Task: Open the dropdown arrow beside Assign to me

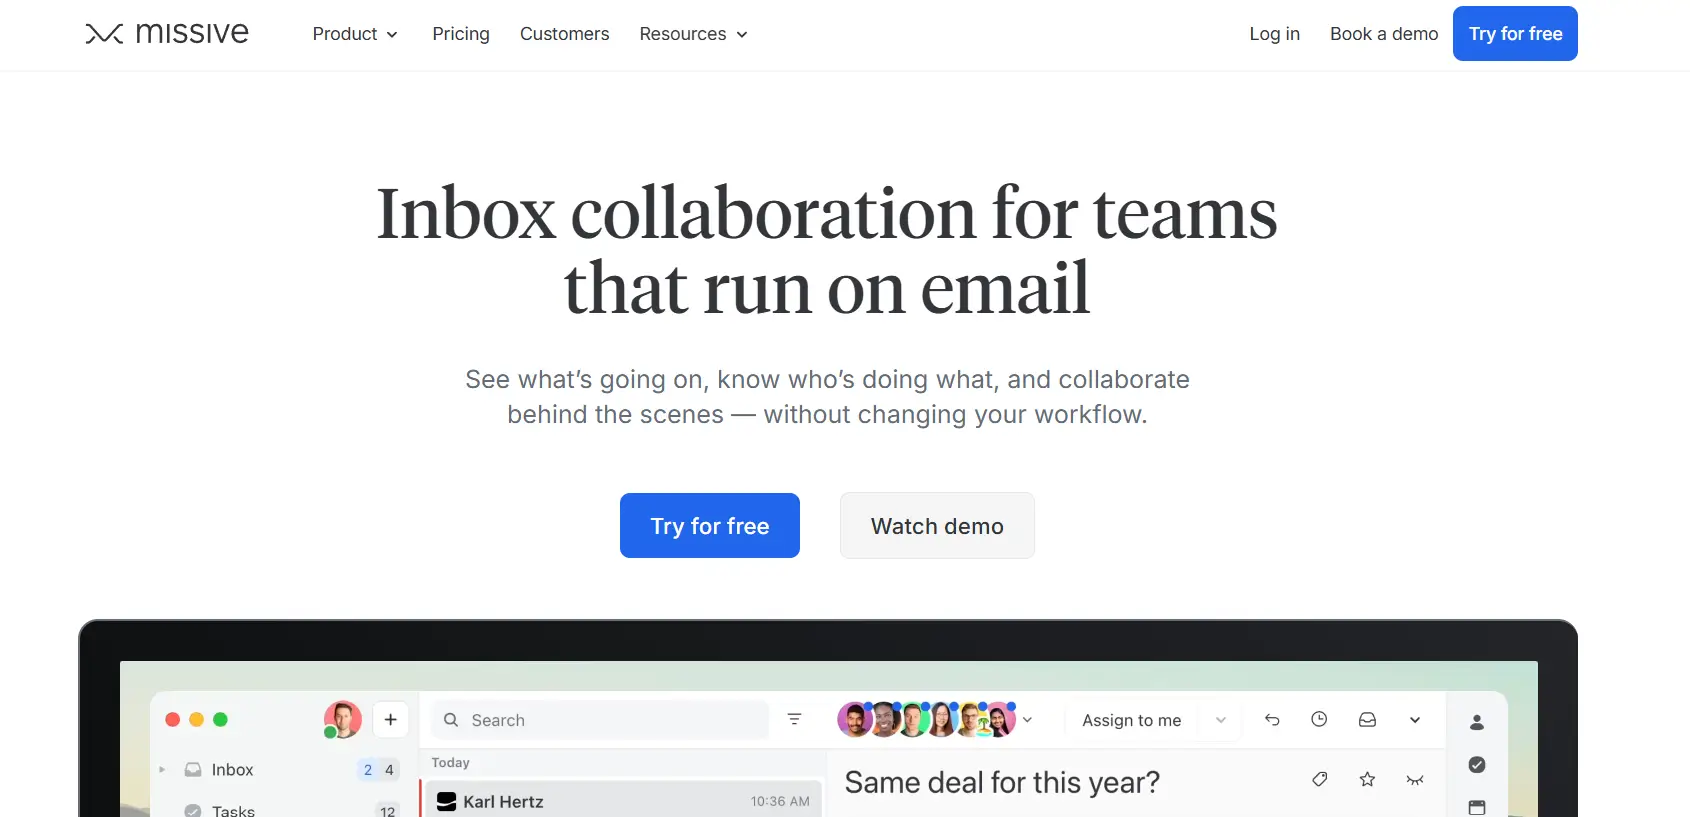Action: pyautogui.click(x=1220, y=720)
